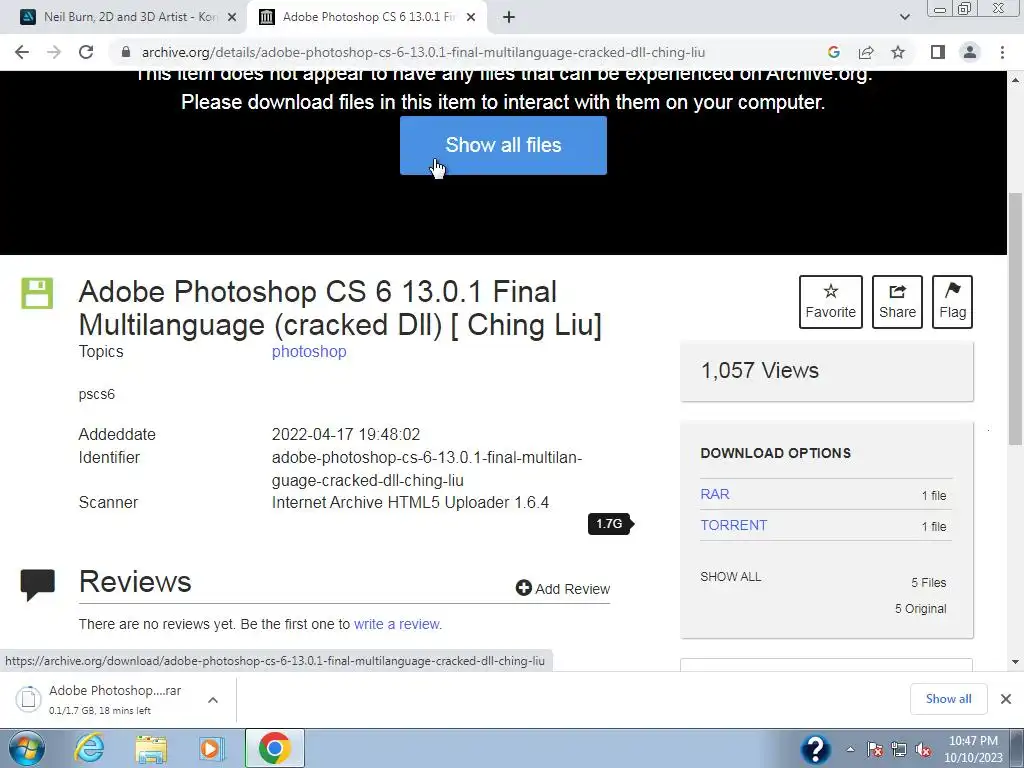Bookmark this page with the star

[898, 52]
